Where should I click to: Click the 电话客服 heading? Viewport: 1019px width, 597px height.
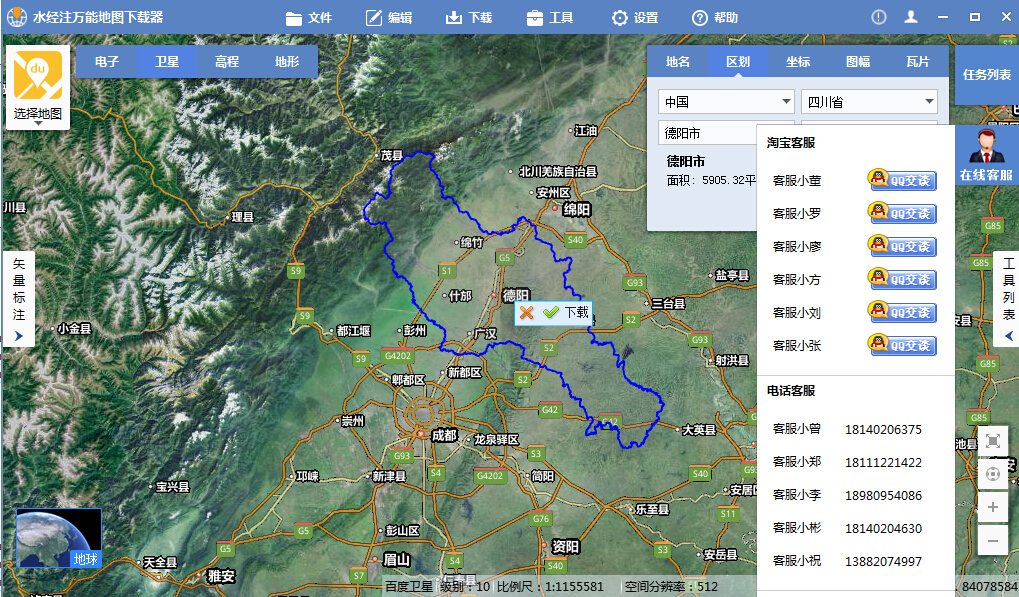[791, 391]
